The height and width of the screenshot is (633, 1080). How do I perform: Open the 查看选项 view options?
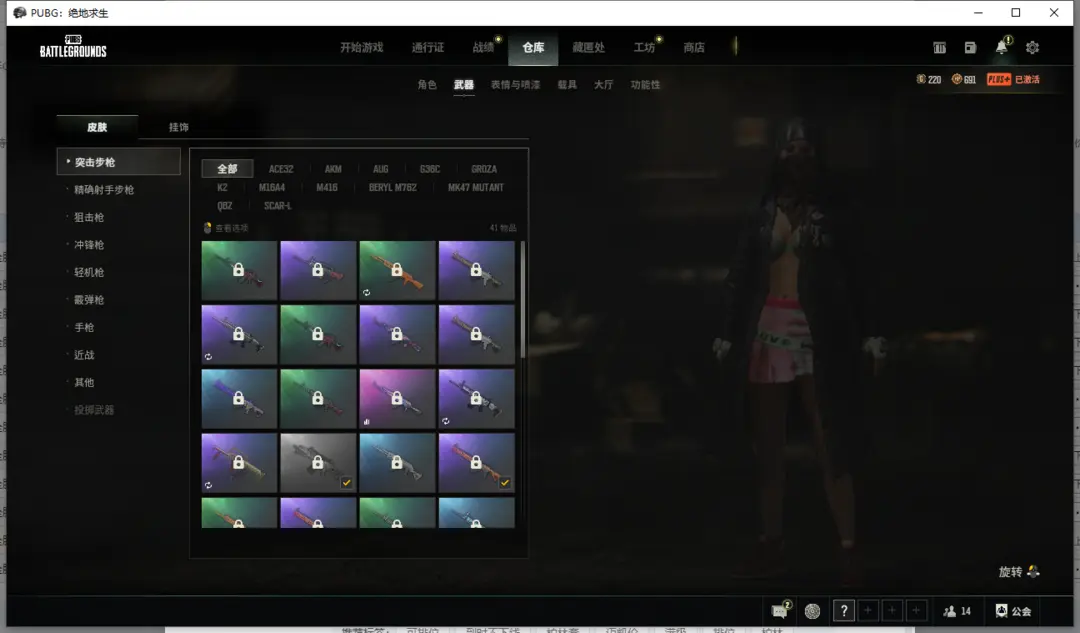click(226, 228)
